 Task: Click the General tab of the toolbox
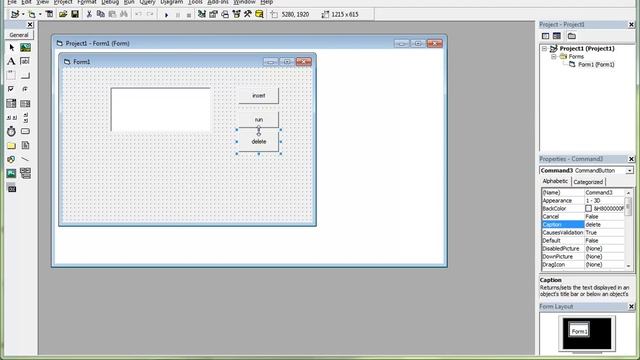[x=19, y=35]
